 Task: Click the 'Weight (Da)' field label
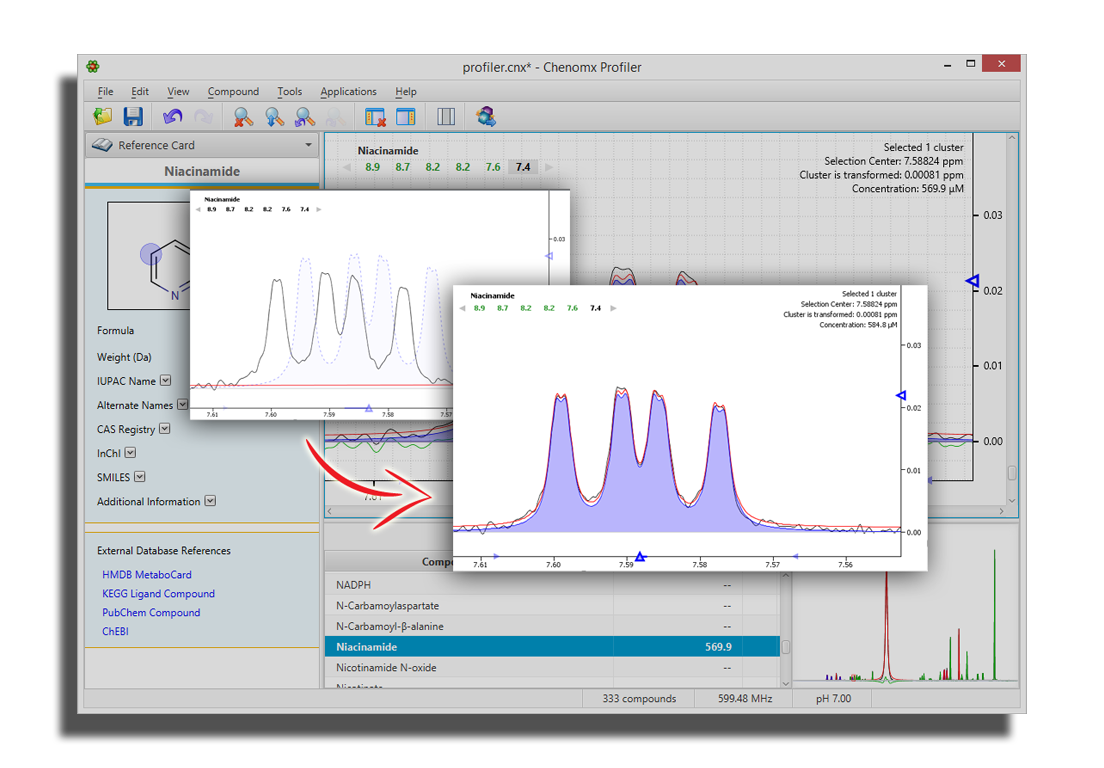(124, 357)
